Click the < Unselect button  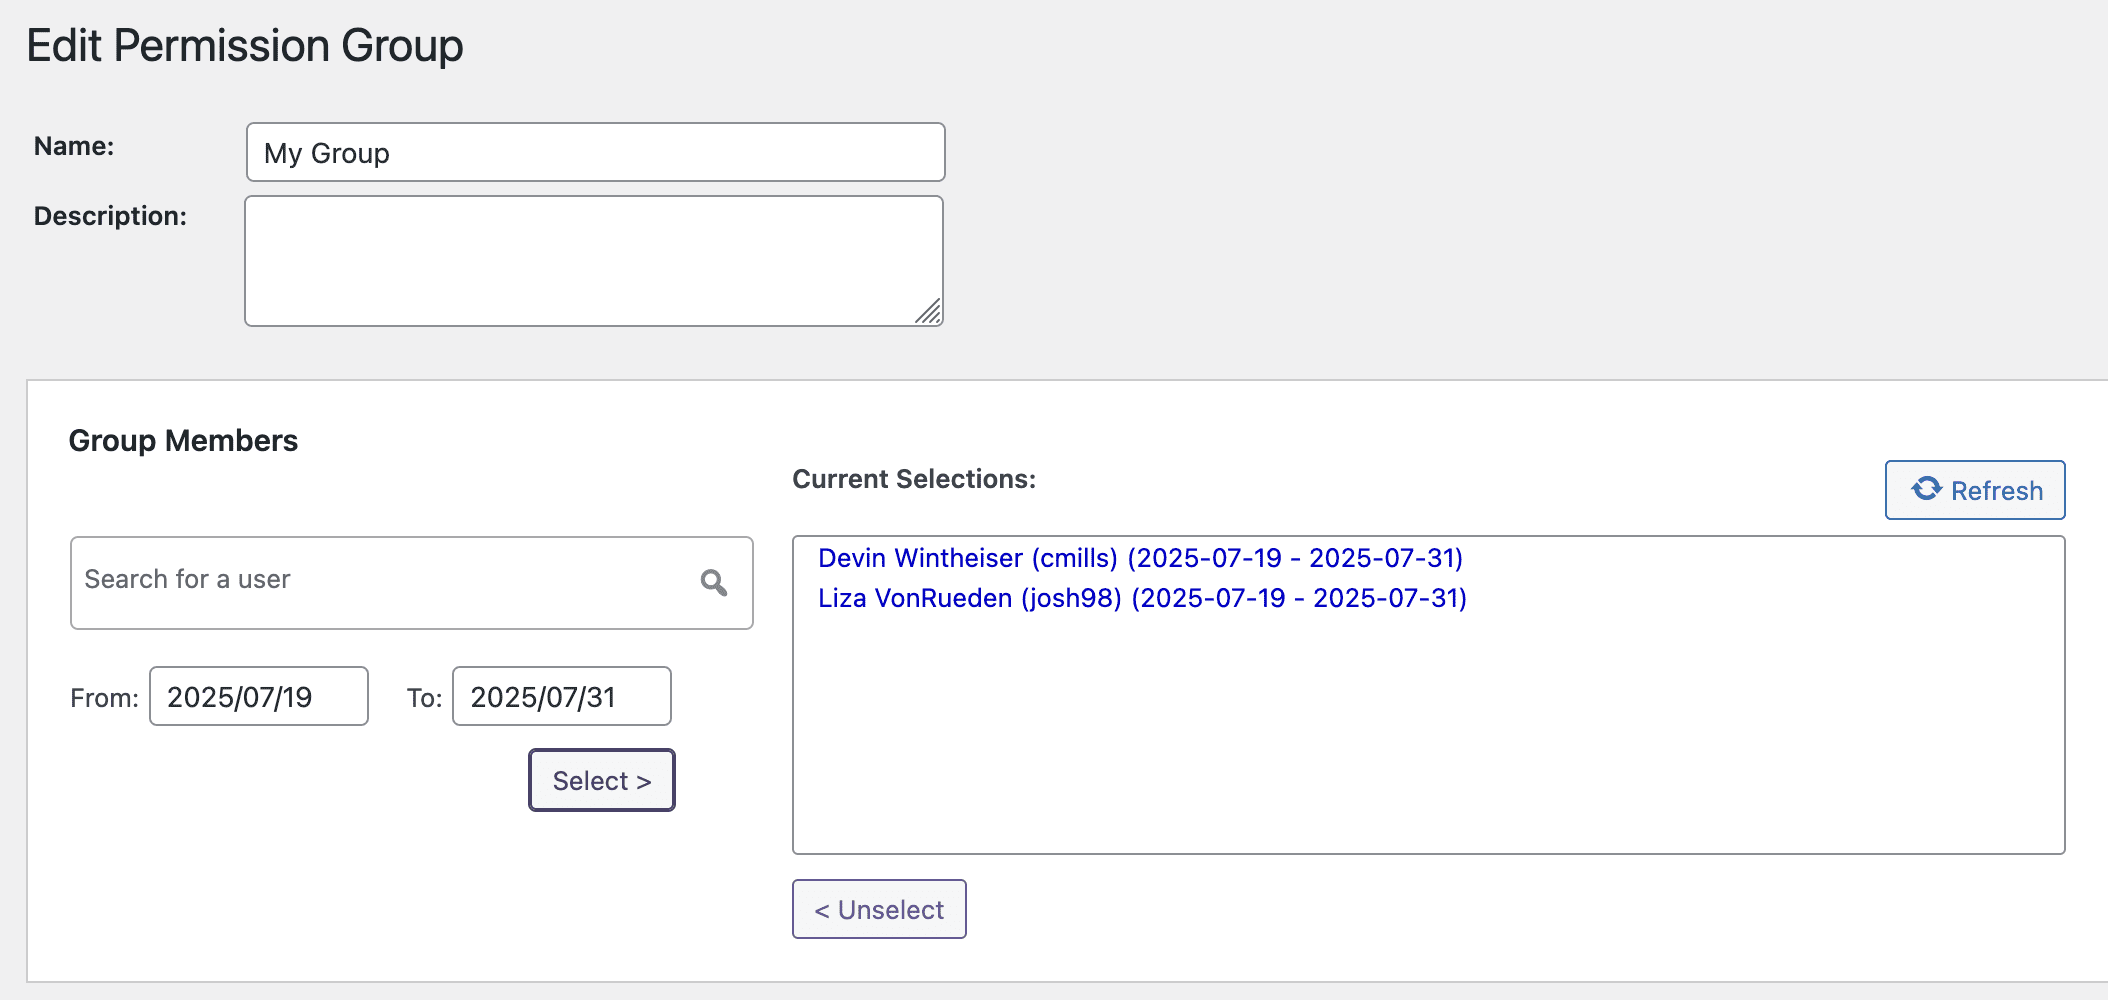coord(879,909)
